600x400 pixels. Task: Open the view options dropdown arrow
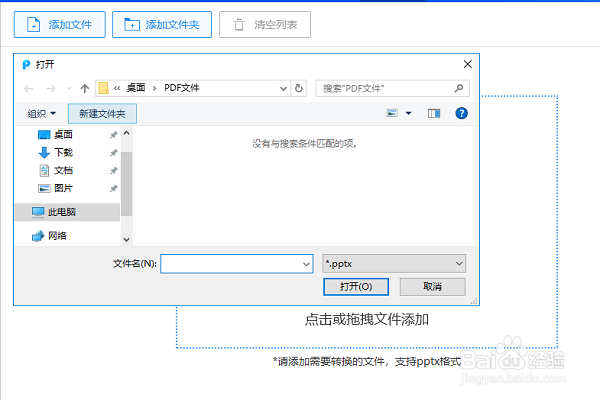tap(408, 113)
